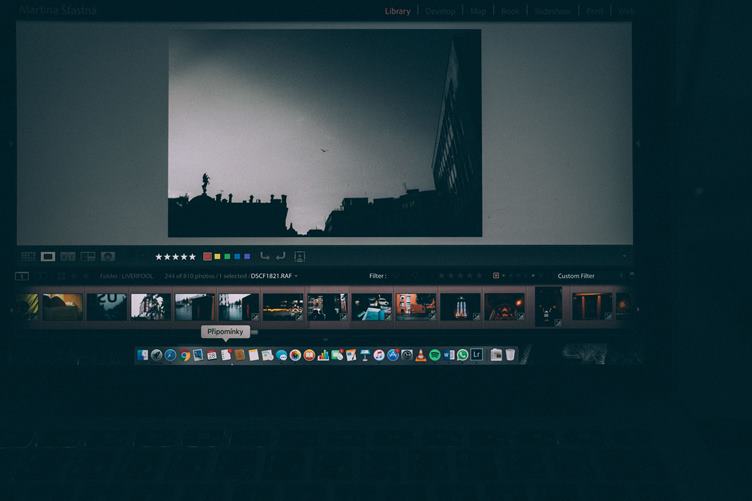Apply the yellow color label

pyautogui.click(x=217, y=256)
